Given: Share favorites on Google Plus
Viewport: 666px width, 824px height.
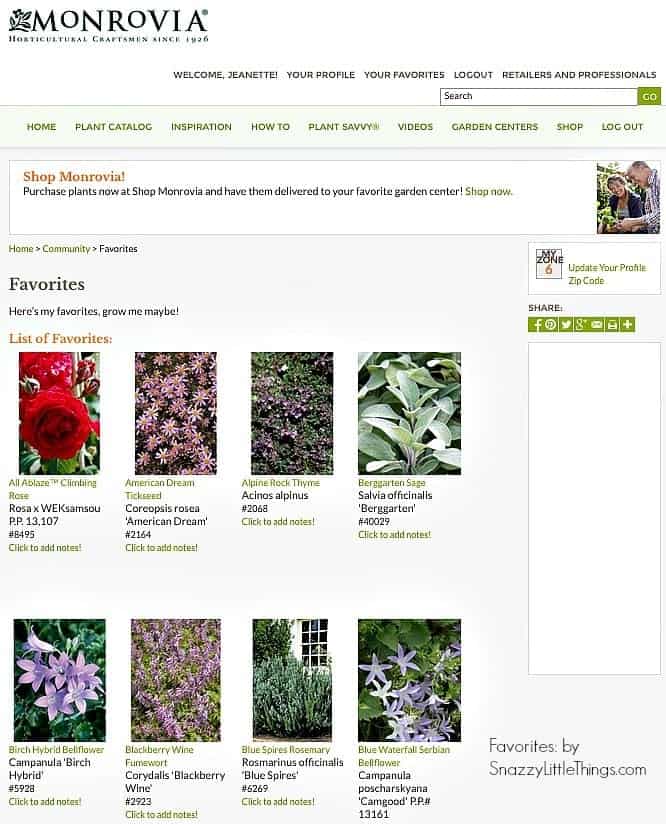Looking at the screenshot, I should (x=581, y=324).
